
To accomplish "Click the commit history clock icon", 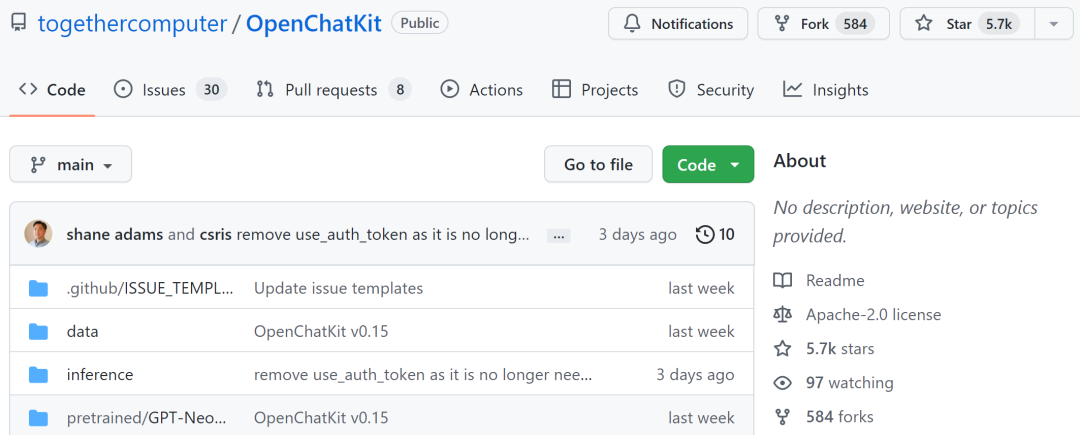I will tap(705, 235).
